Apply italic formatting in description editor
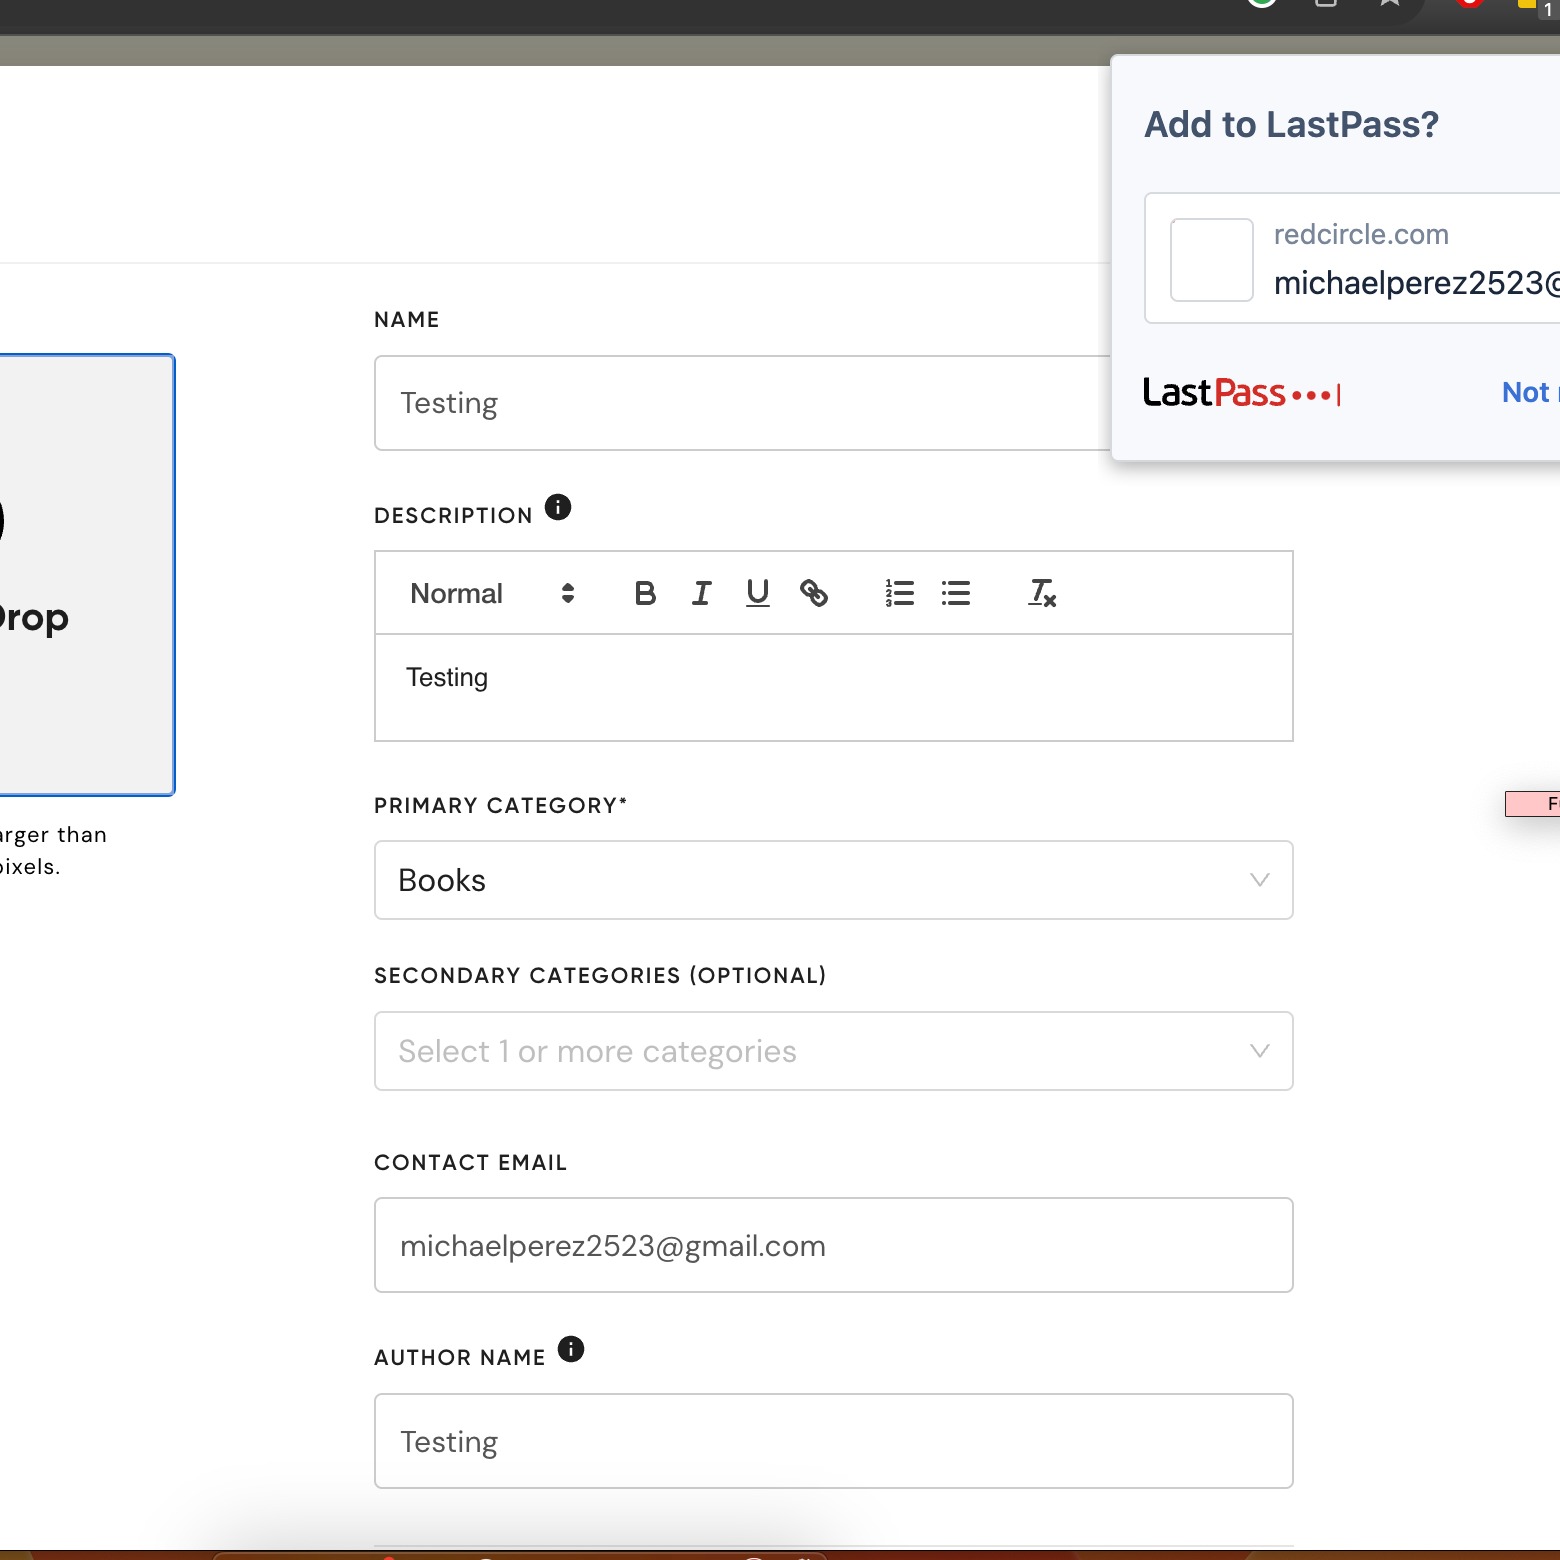 click(701, 593)
